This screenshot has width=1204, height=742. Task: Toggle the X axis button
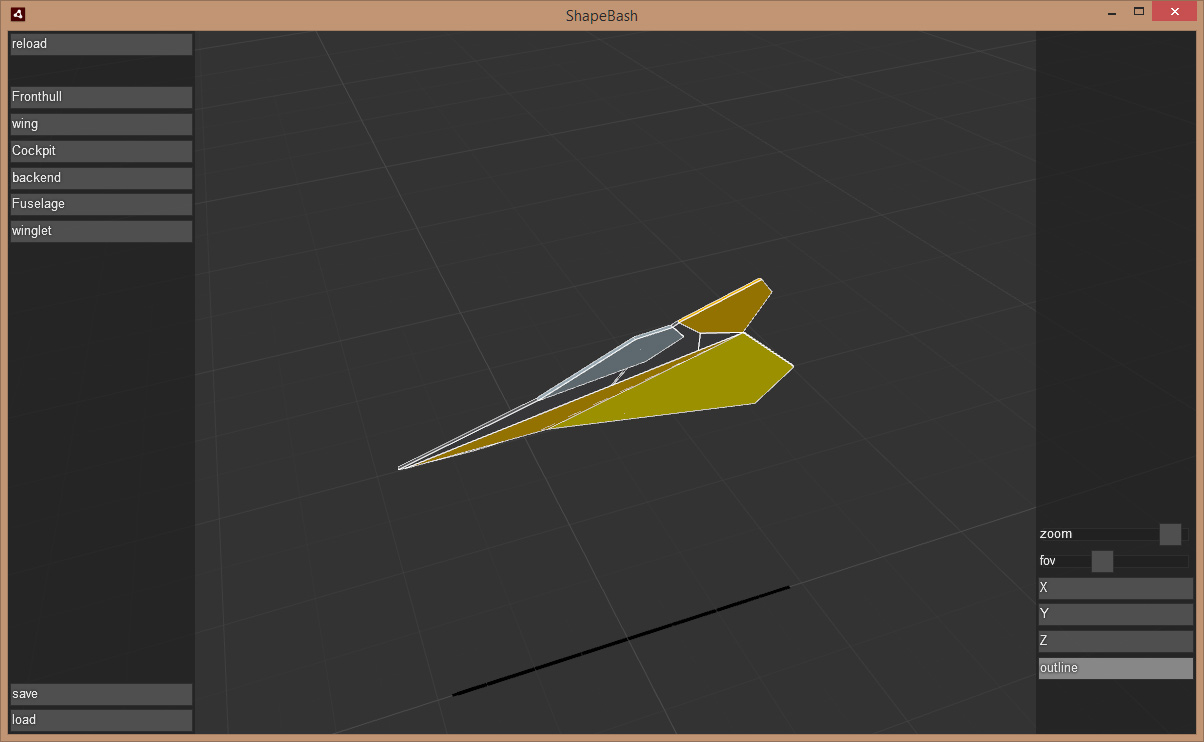[1115, 588]
